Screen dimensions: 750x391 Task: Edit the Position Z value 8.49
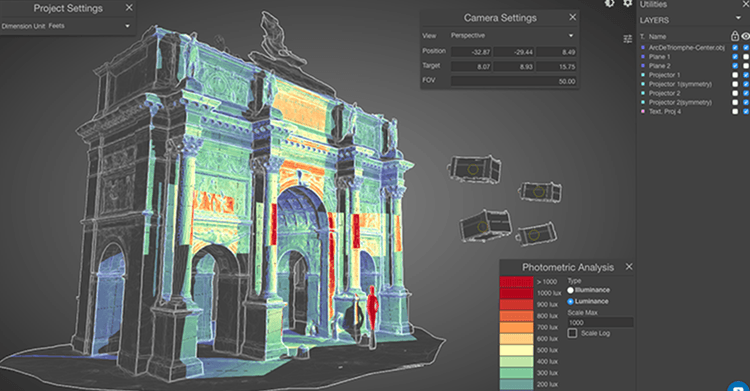point(556,52)
